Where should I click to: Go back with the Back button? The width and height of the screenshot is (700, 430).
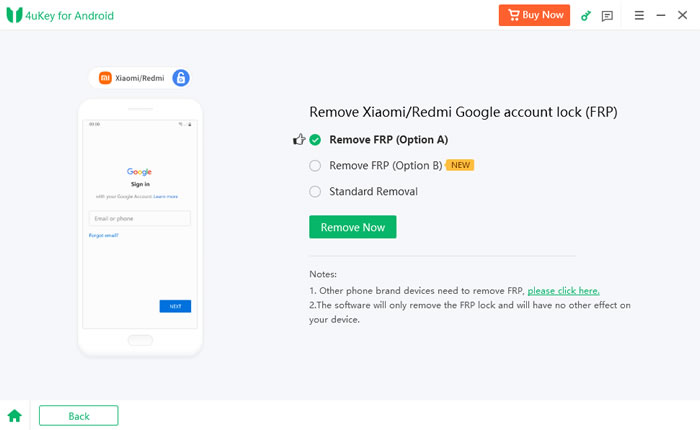(79, 416)
